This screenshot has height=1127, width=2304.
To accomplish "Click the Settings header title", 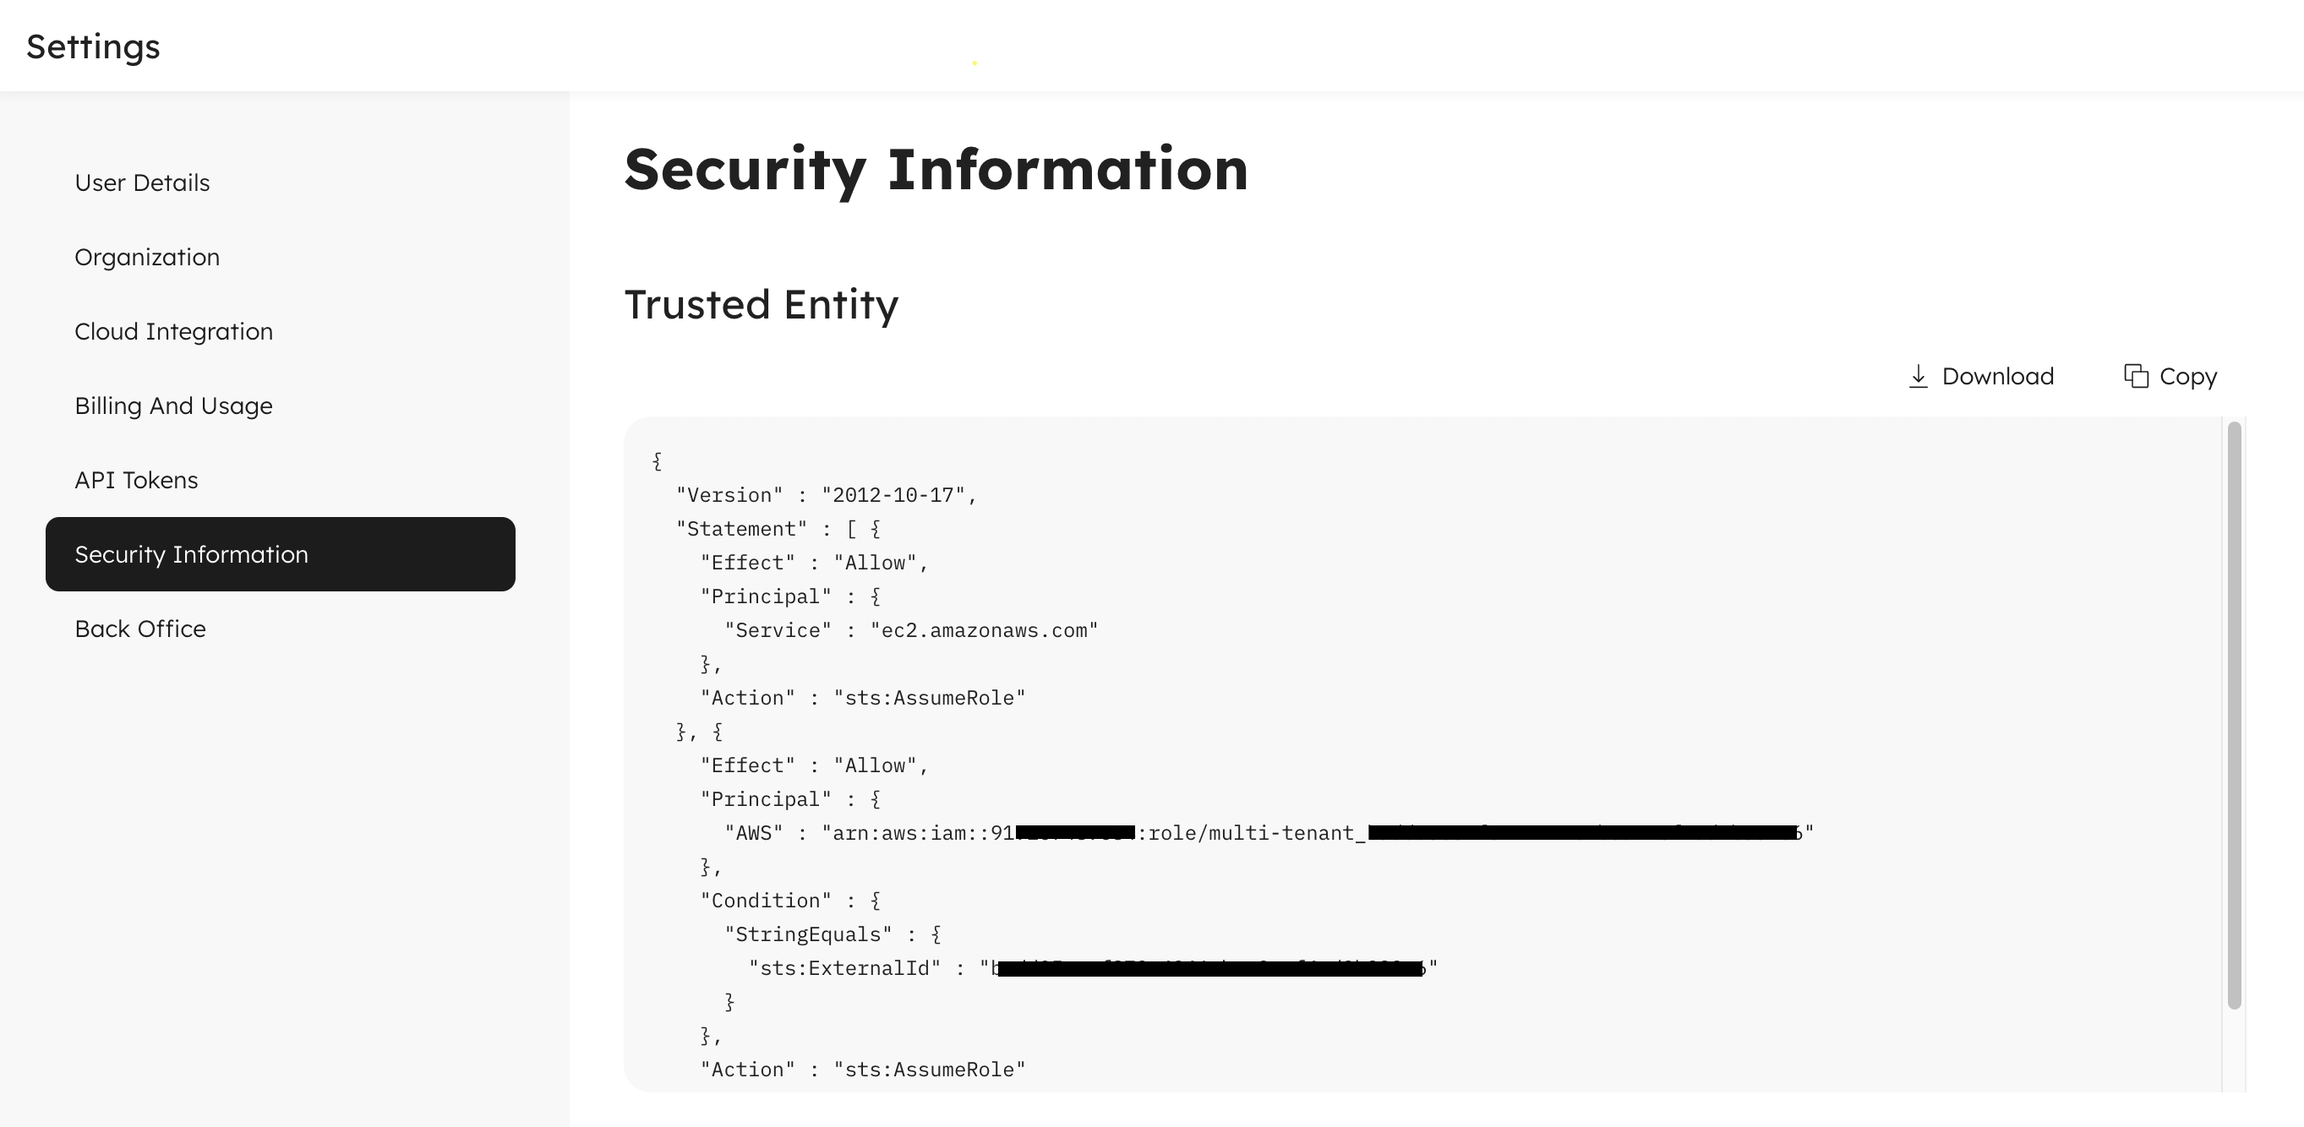I will [93, 47].
